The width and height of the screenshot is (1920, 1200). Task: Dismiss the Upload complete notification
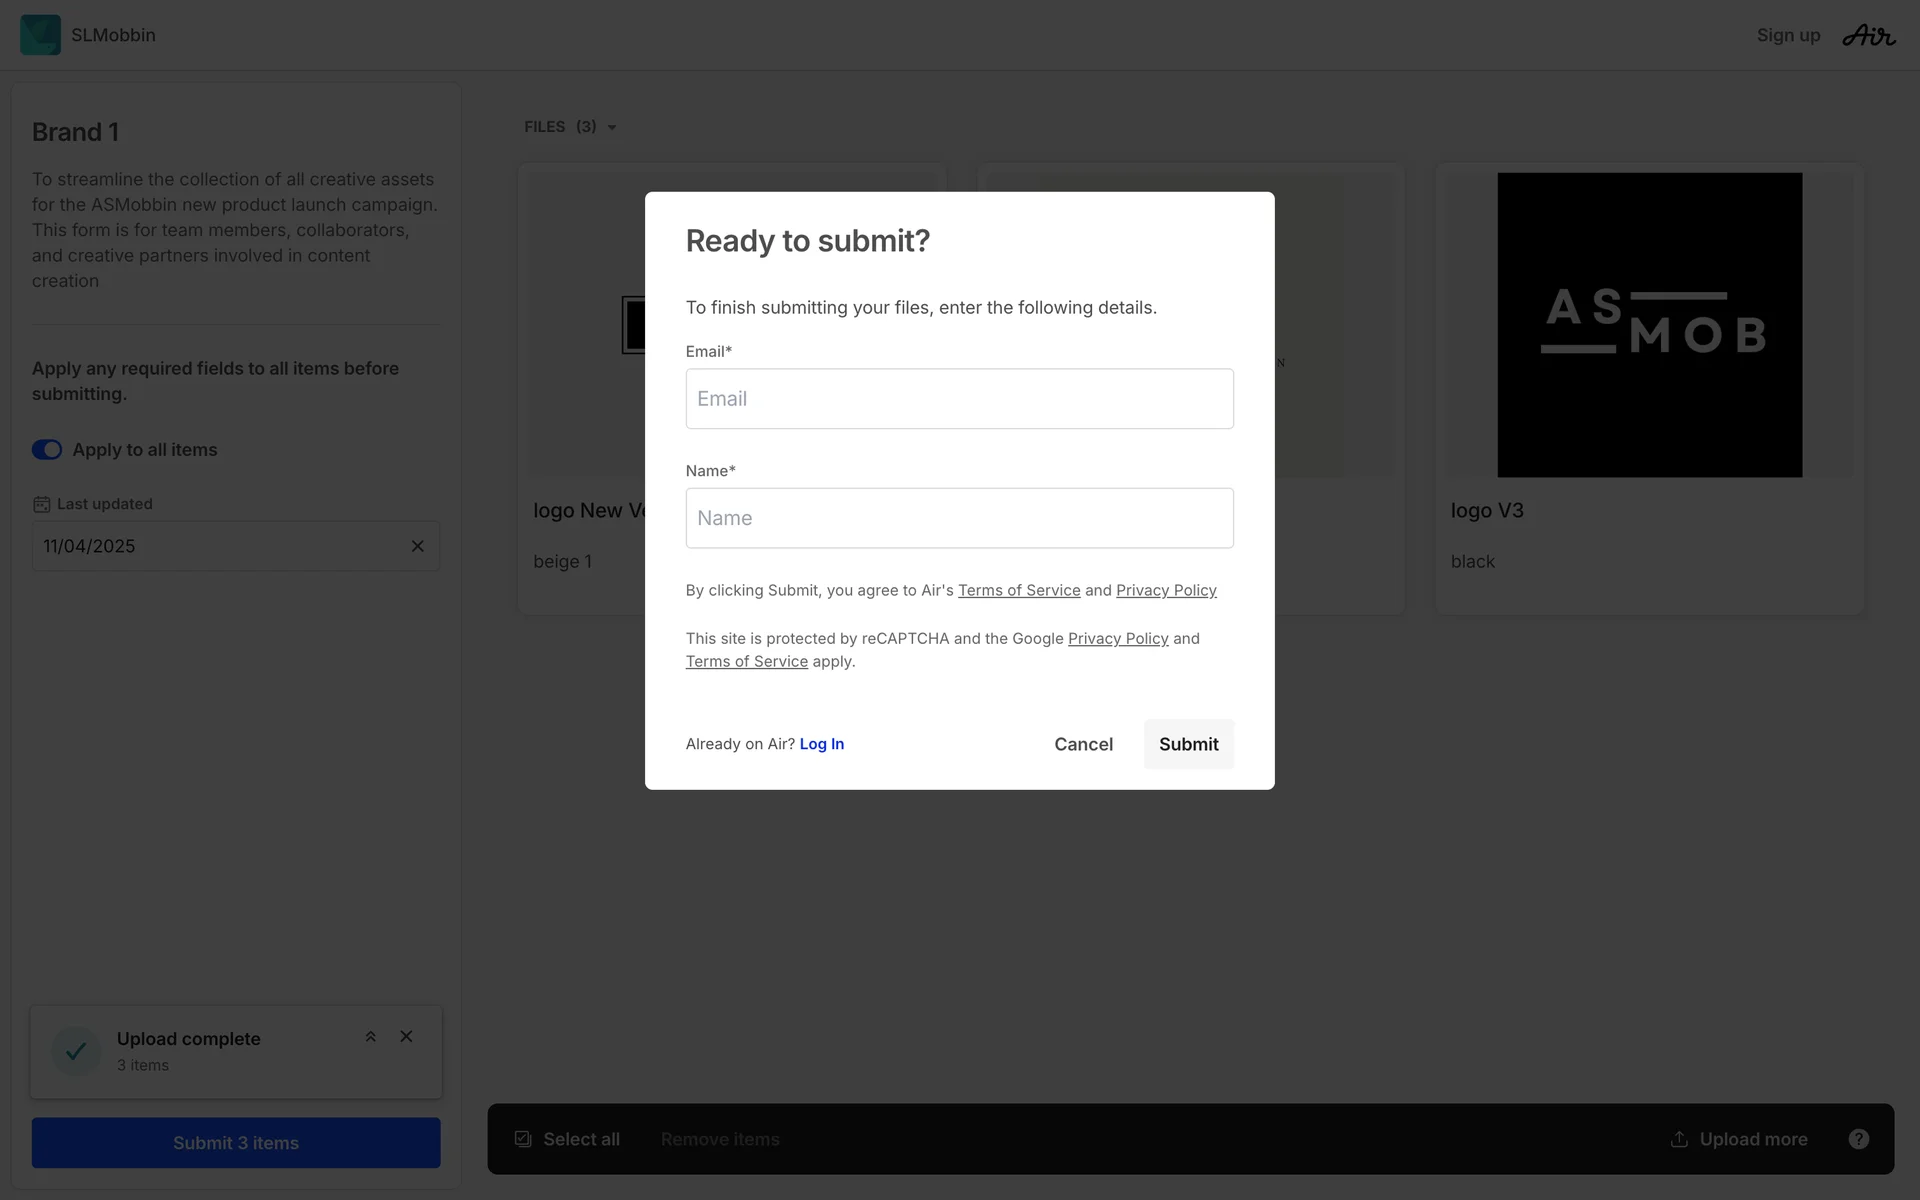[x=406, y=1037]
